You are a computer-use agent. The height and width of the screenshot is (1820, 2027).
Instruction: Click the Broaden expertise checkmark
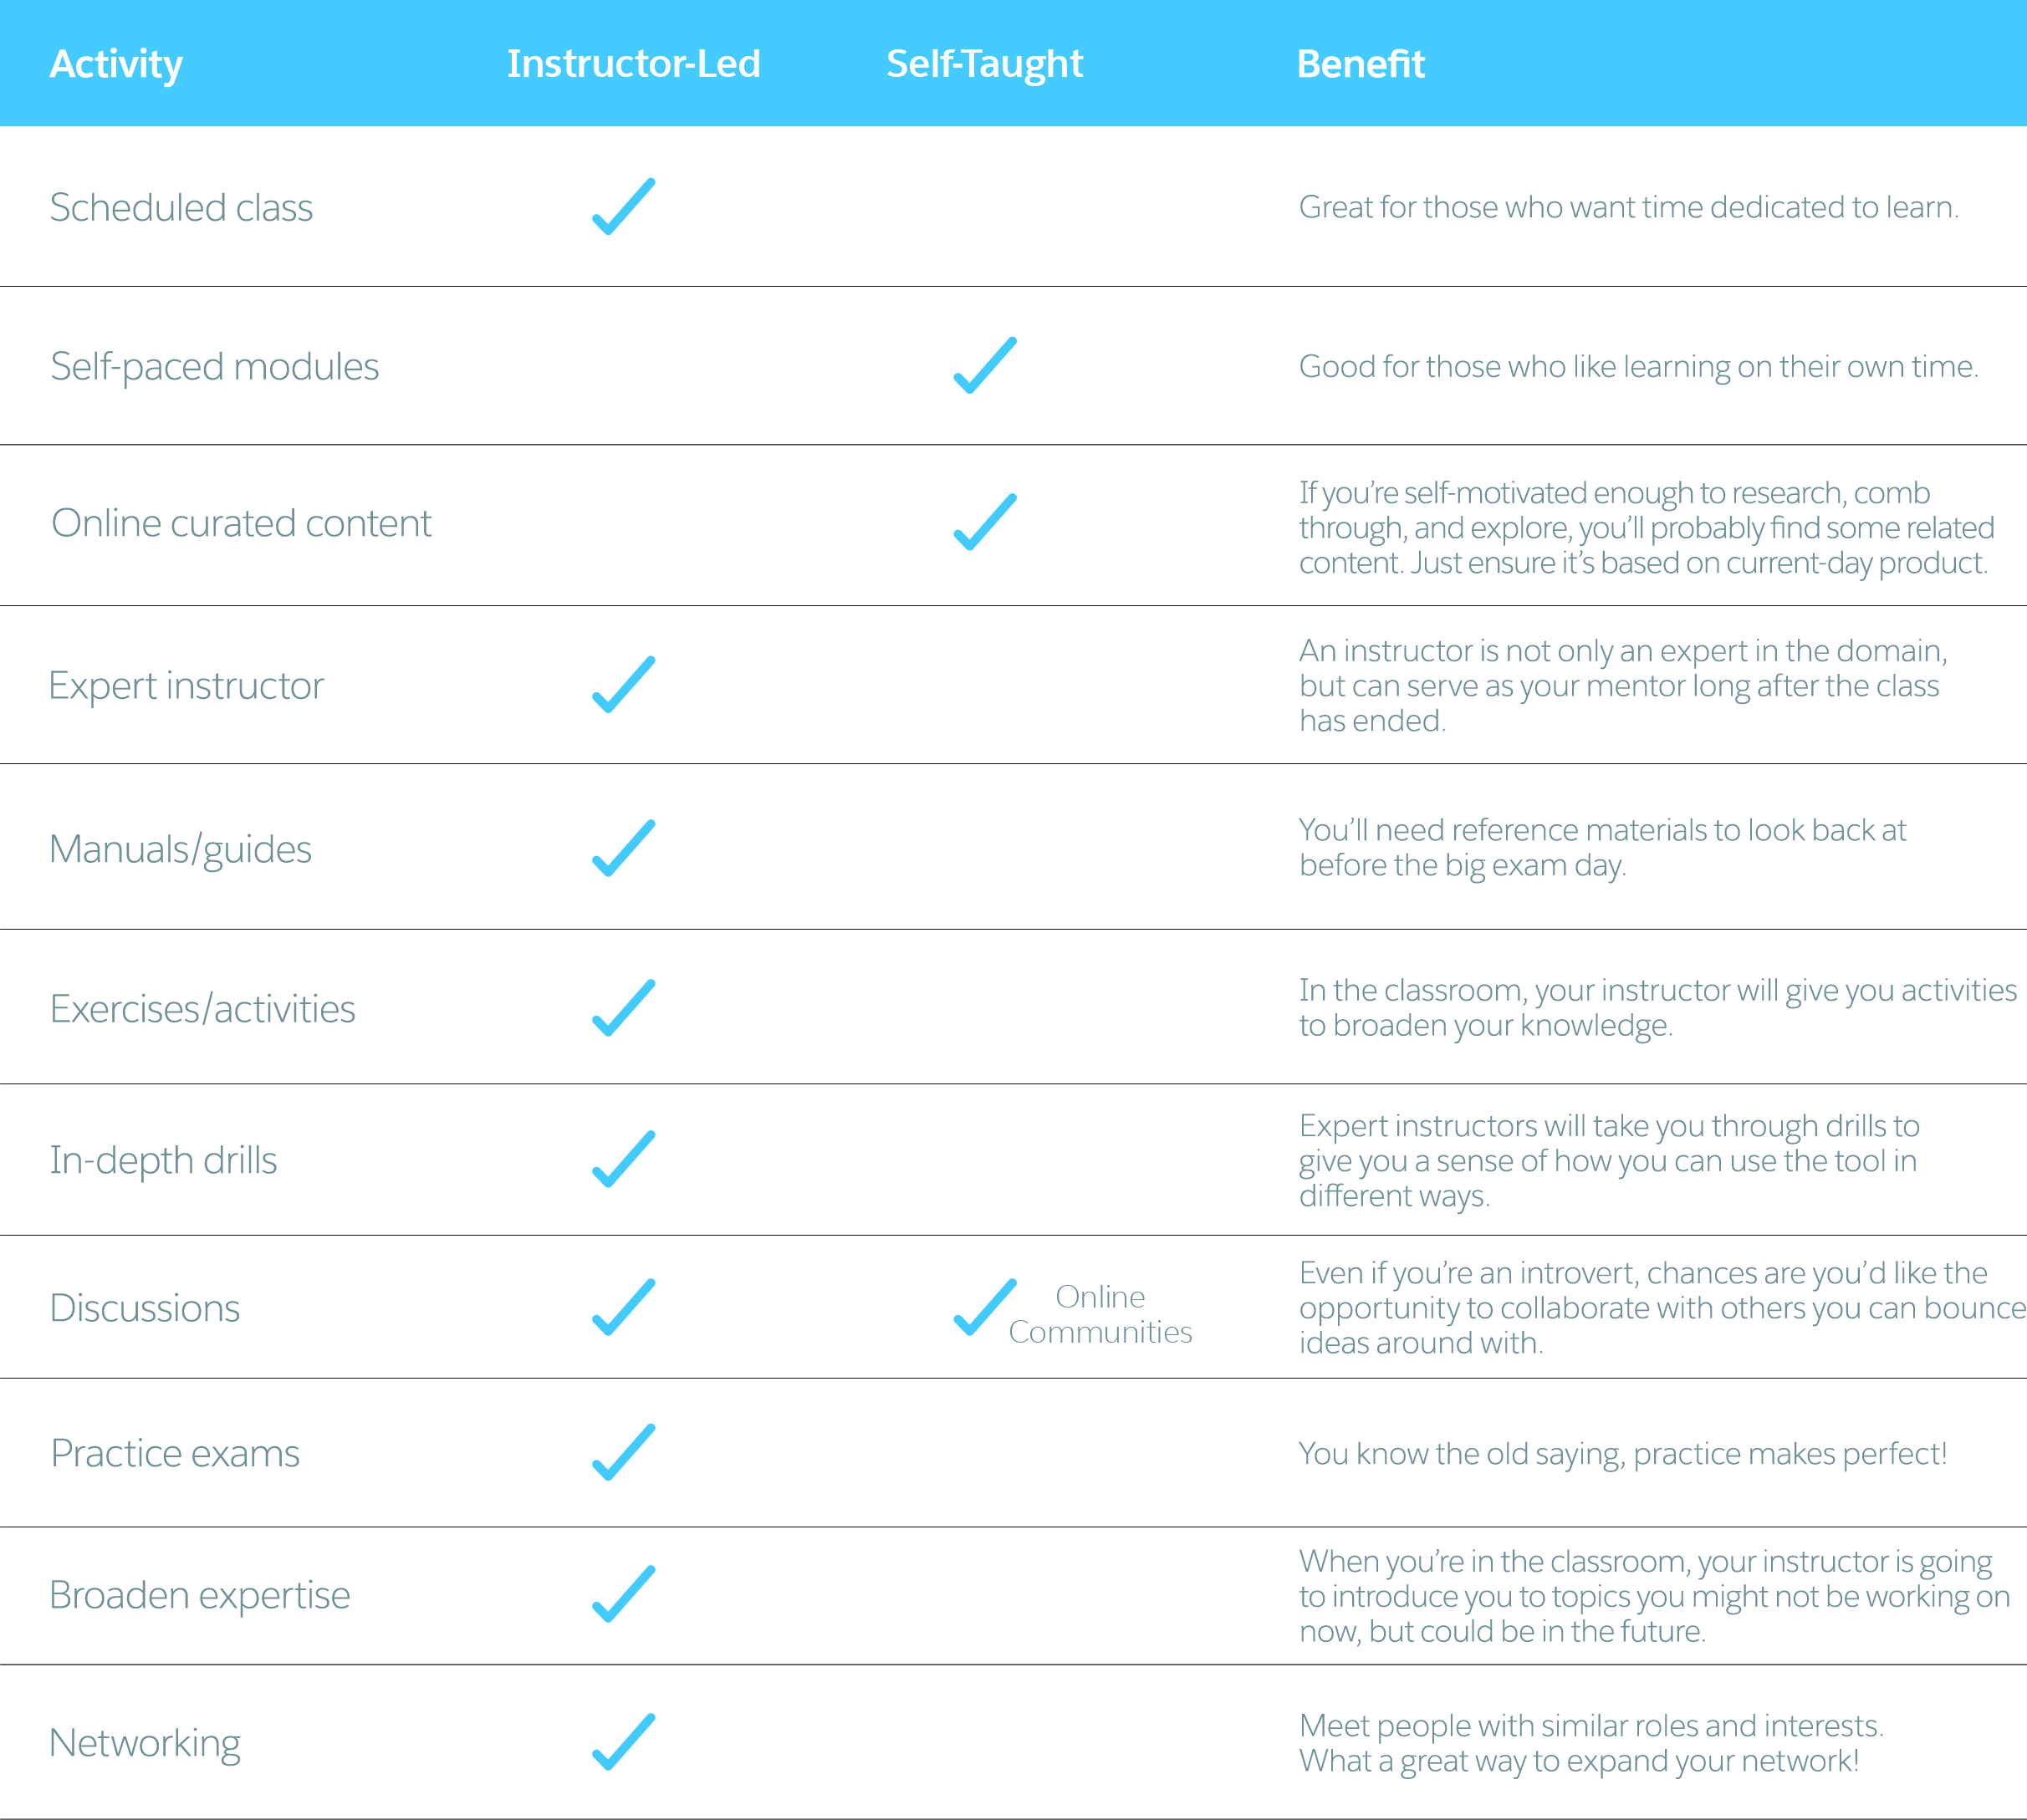[x=623, y=1594]
